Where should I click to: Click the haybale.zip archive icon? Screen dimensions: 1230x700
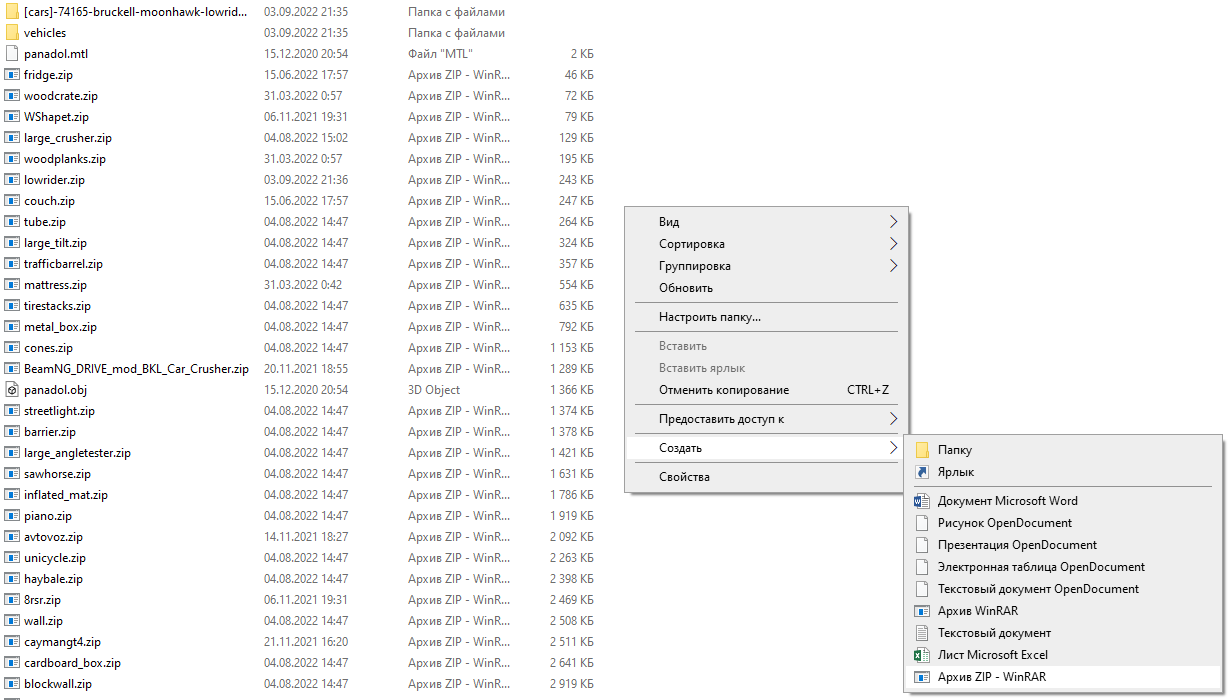(12, 579)
